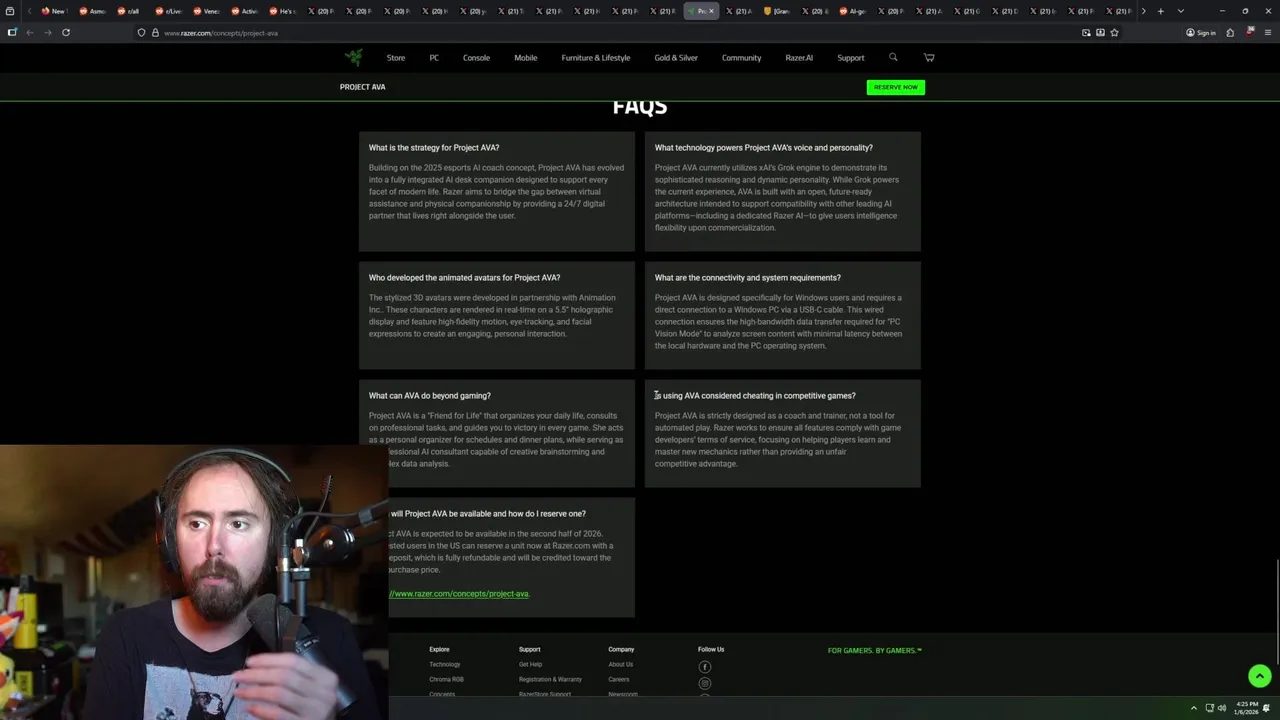Click the padlock site security icon
This screenshot has height=720, width=1280.
pos(155,32)
